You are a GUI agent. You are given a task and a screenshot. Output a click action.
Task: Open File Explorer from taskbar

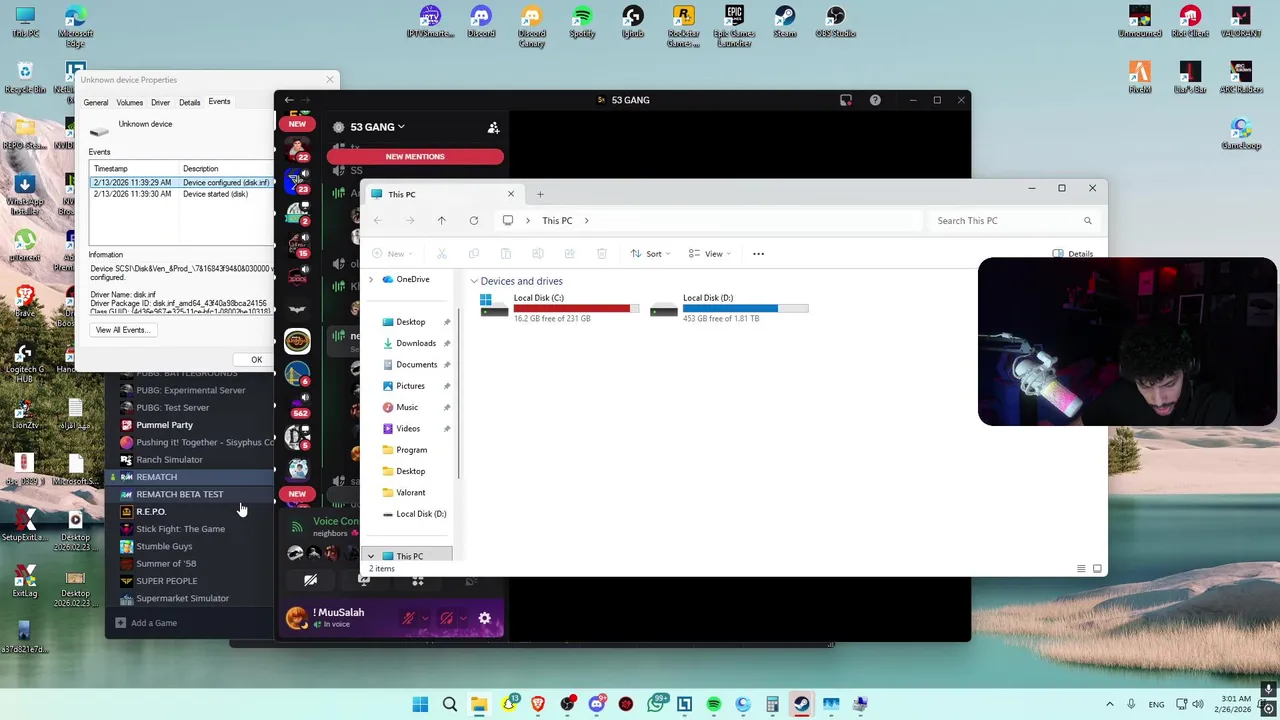479,704
